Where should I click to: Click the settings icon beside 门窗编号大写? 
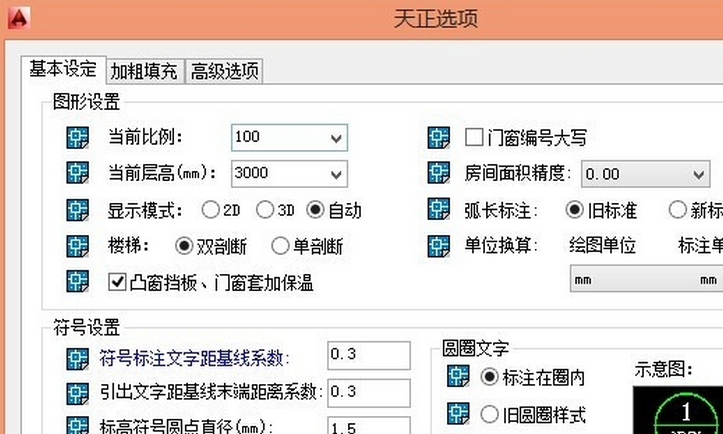tap(439, 137)
